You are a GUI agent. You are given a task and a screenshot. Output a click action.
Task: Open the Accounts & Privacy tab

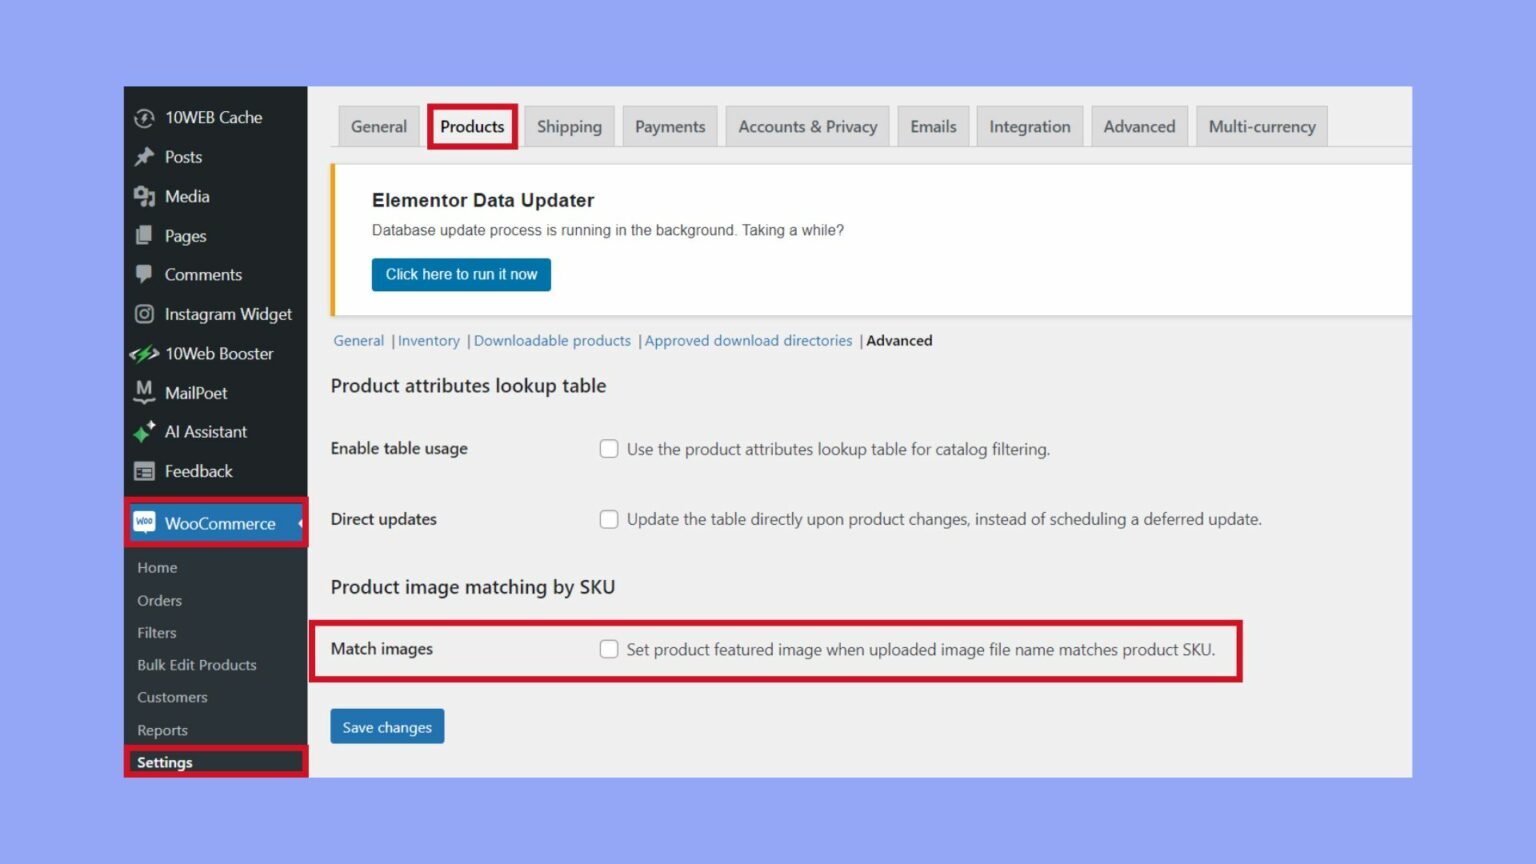click(x=807, y=126)
